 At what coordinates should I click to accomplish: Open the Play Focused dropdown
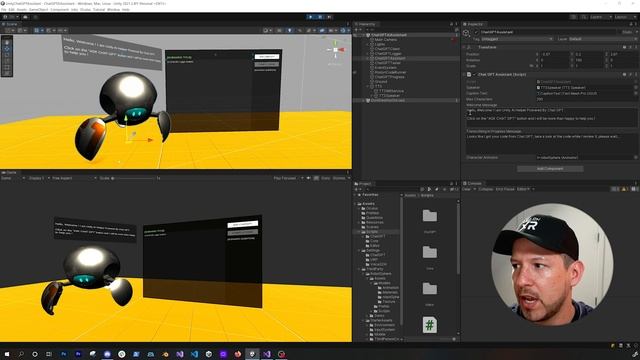(x=289, y=178)
